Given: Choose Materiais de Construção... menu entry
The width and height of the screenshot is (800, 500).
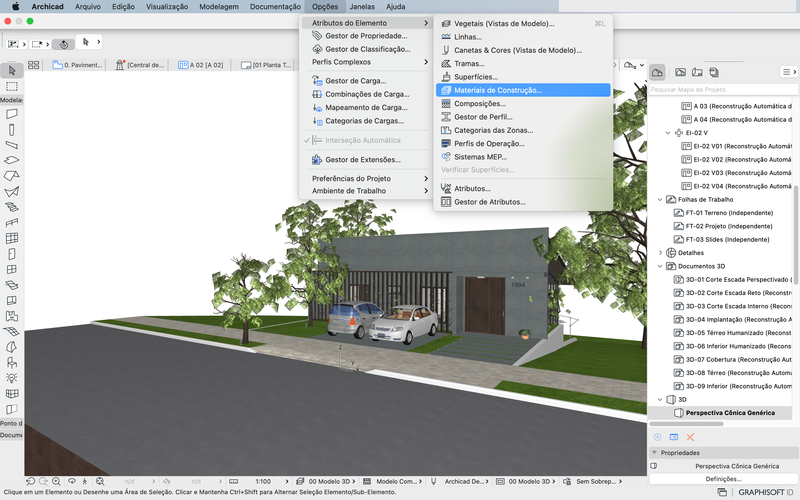Looking at the screenshot, I should click(523, 90).
